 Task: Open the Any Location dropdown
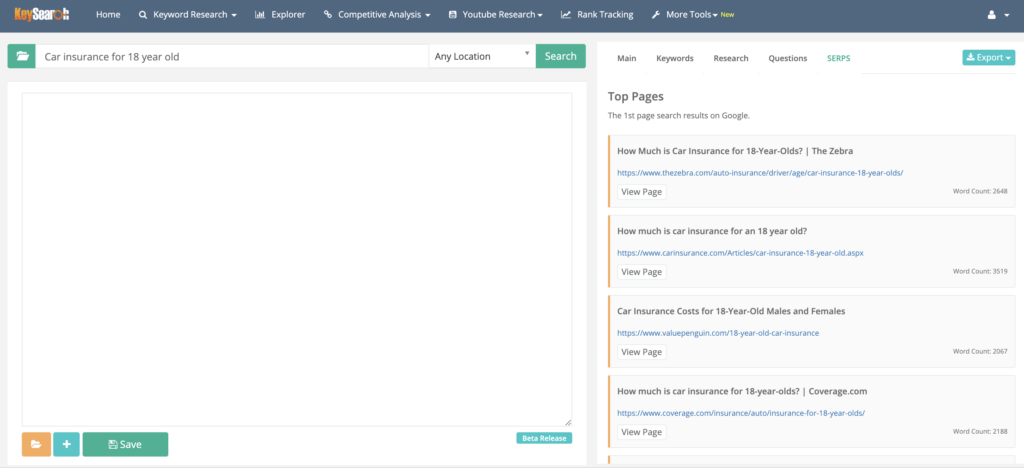click(482, 56)
